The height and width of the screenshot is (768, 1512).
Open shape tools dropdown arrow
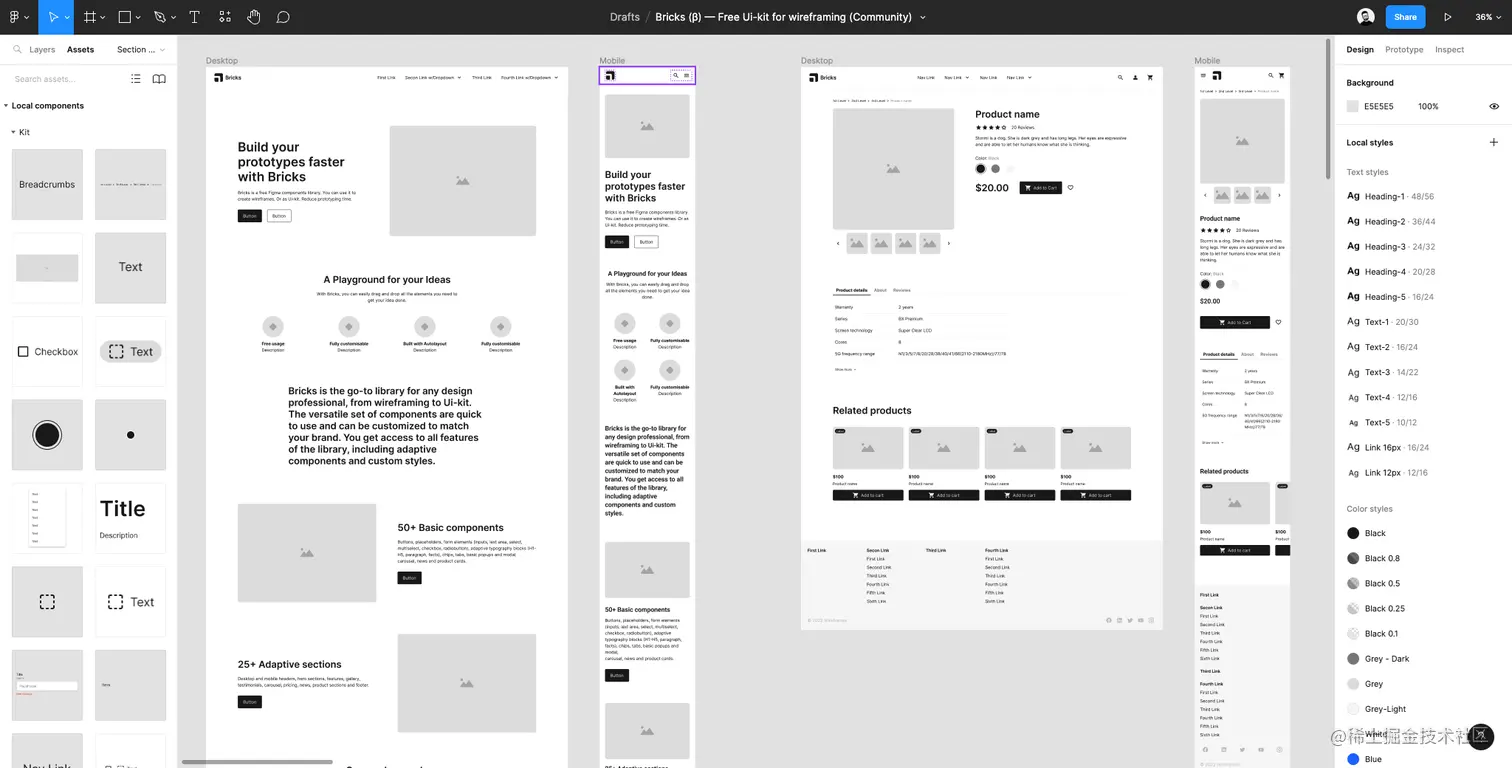tap(139, 18)
